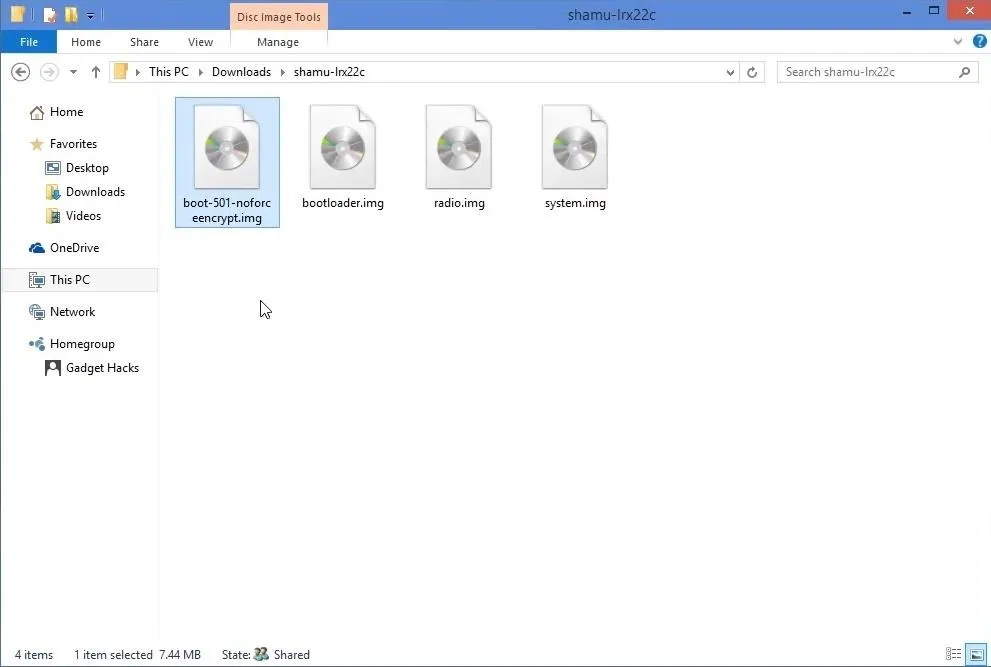991x667 pixels.
Task: Click the Network icon in sidebar
Action: [37, 312]
